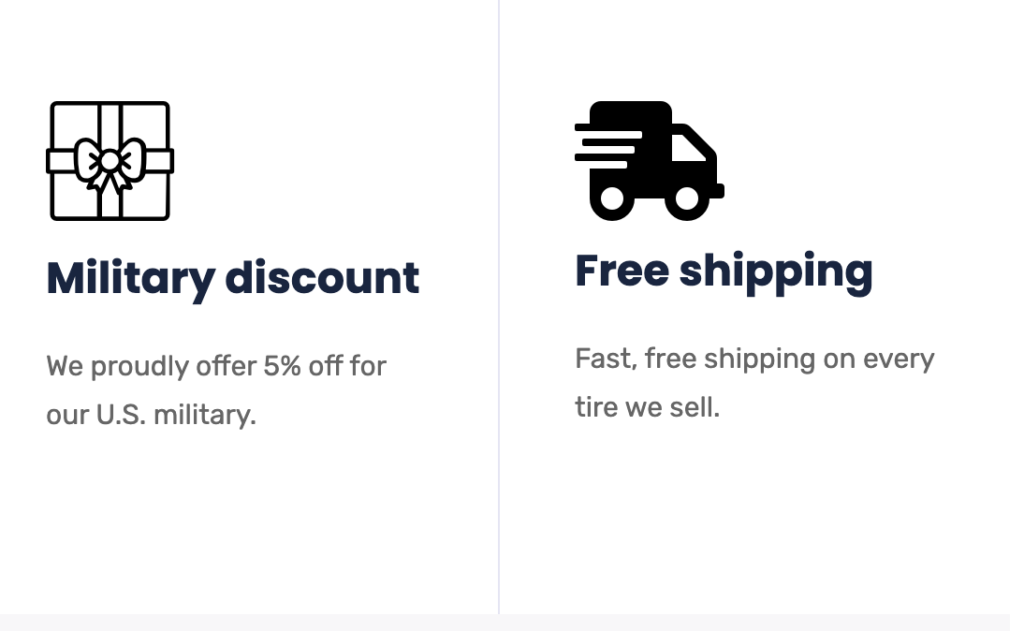Click the word "Military" in the heading
The width and height of the screenshot is (1024, 631).
[131, 279]
